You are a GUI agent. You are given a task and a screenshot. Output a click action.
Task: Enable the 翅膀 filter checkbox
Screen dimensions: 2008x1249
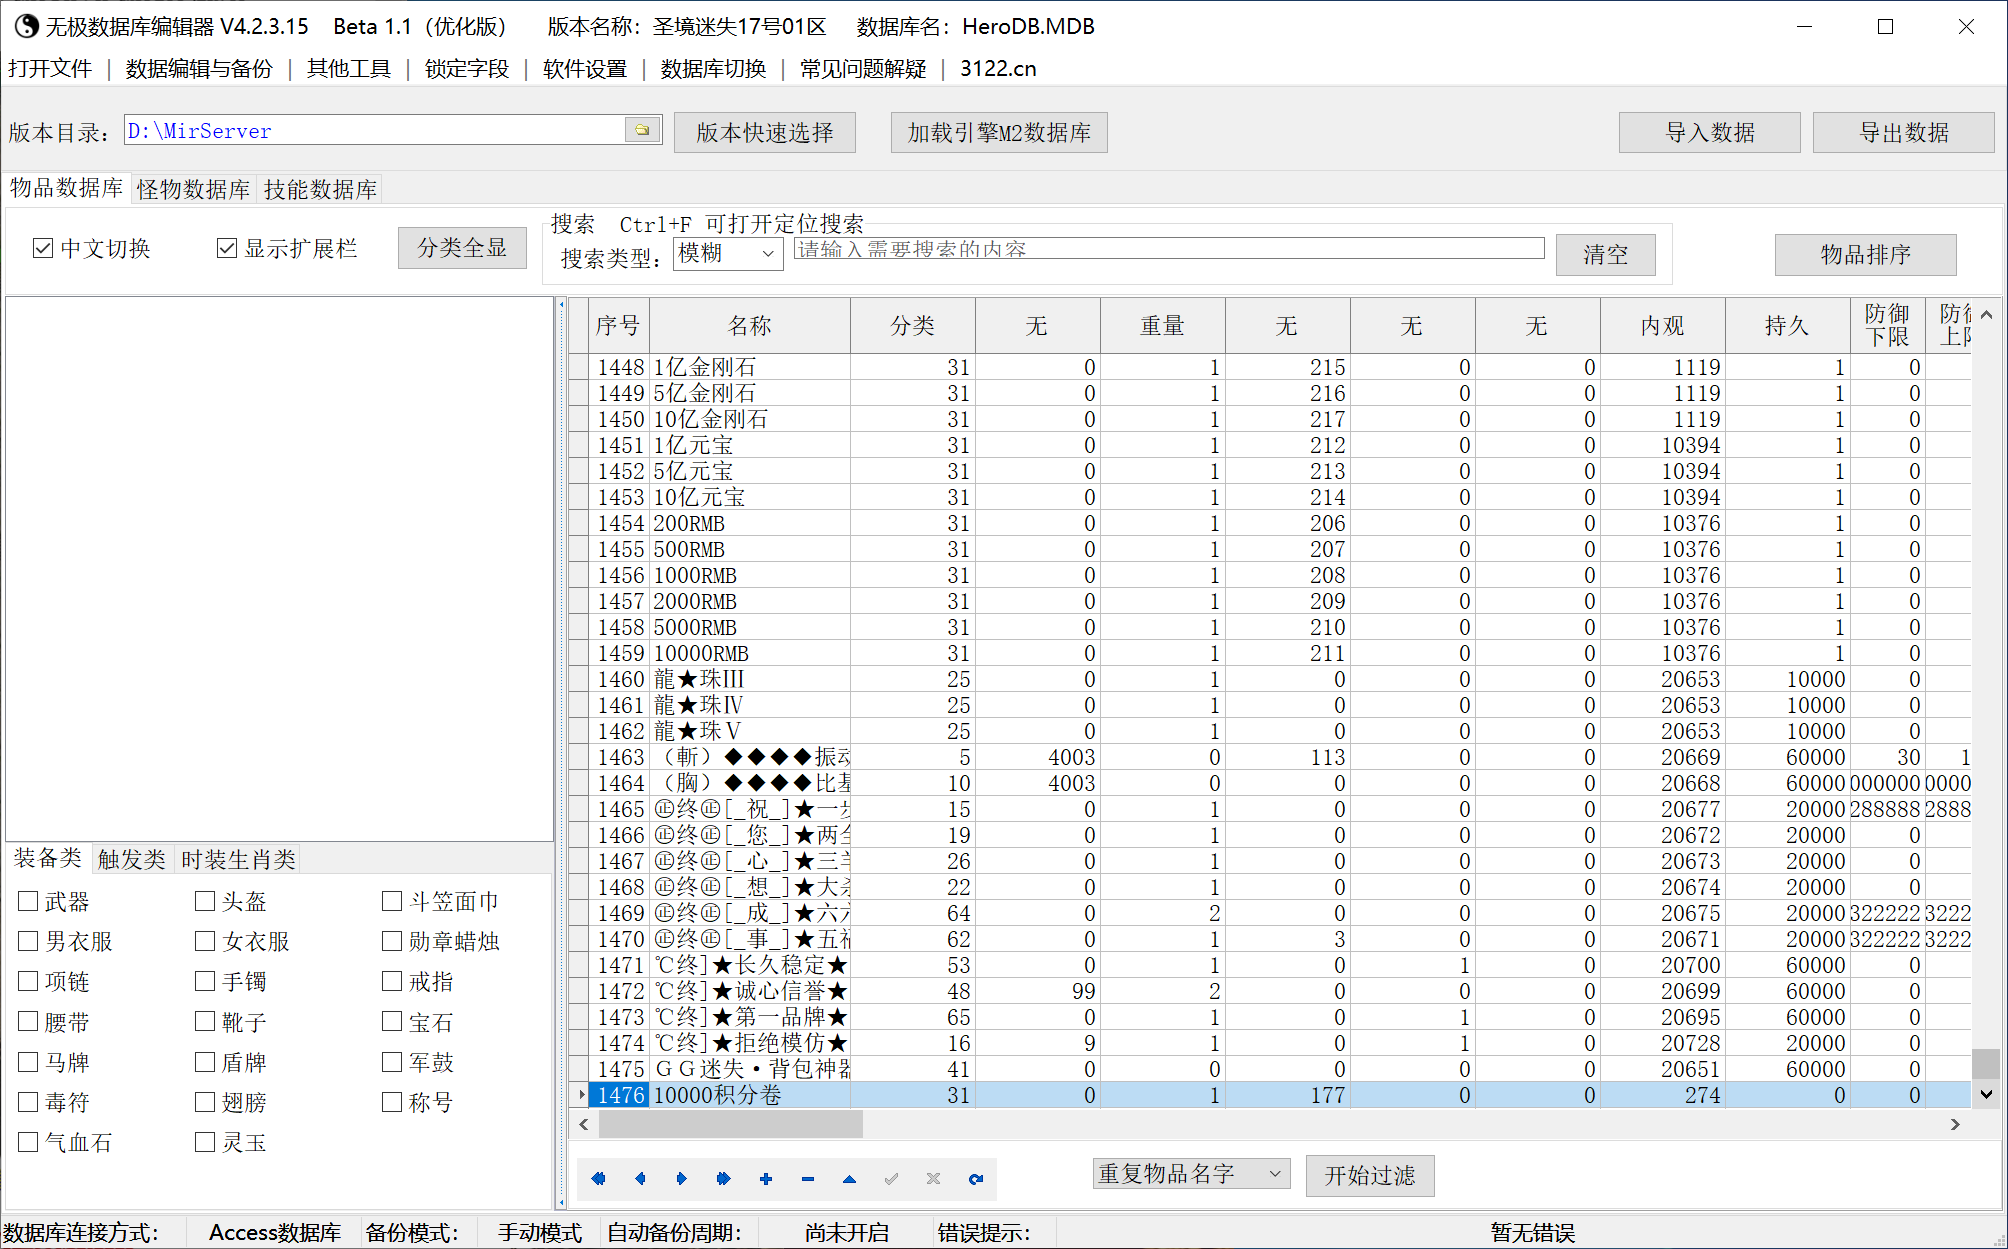point(205,1102)
